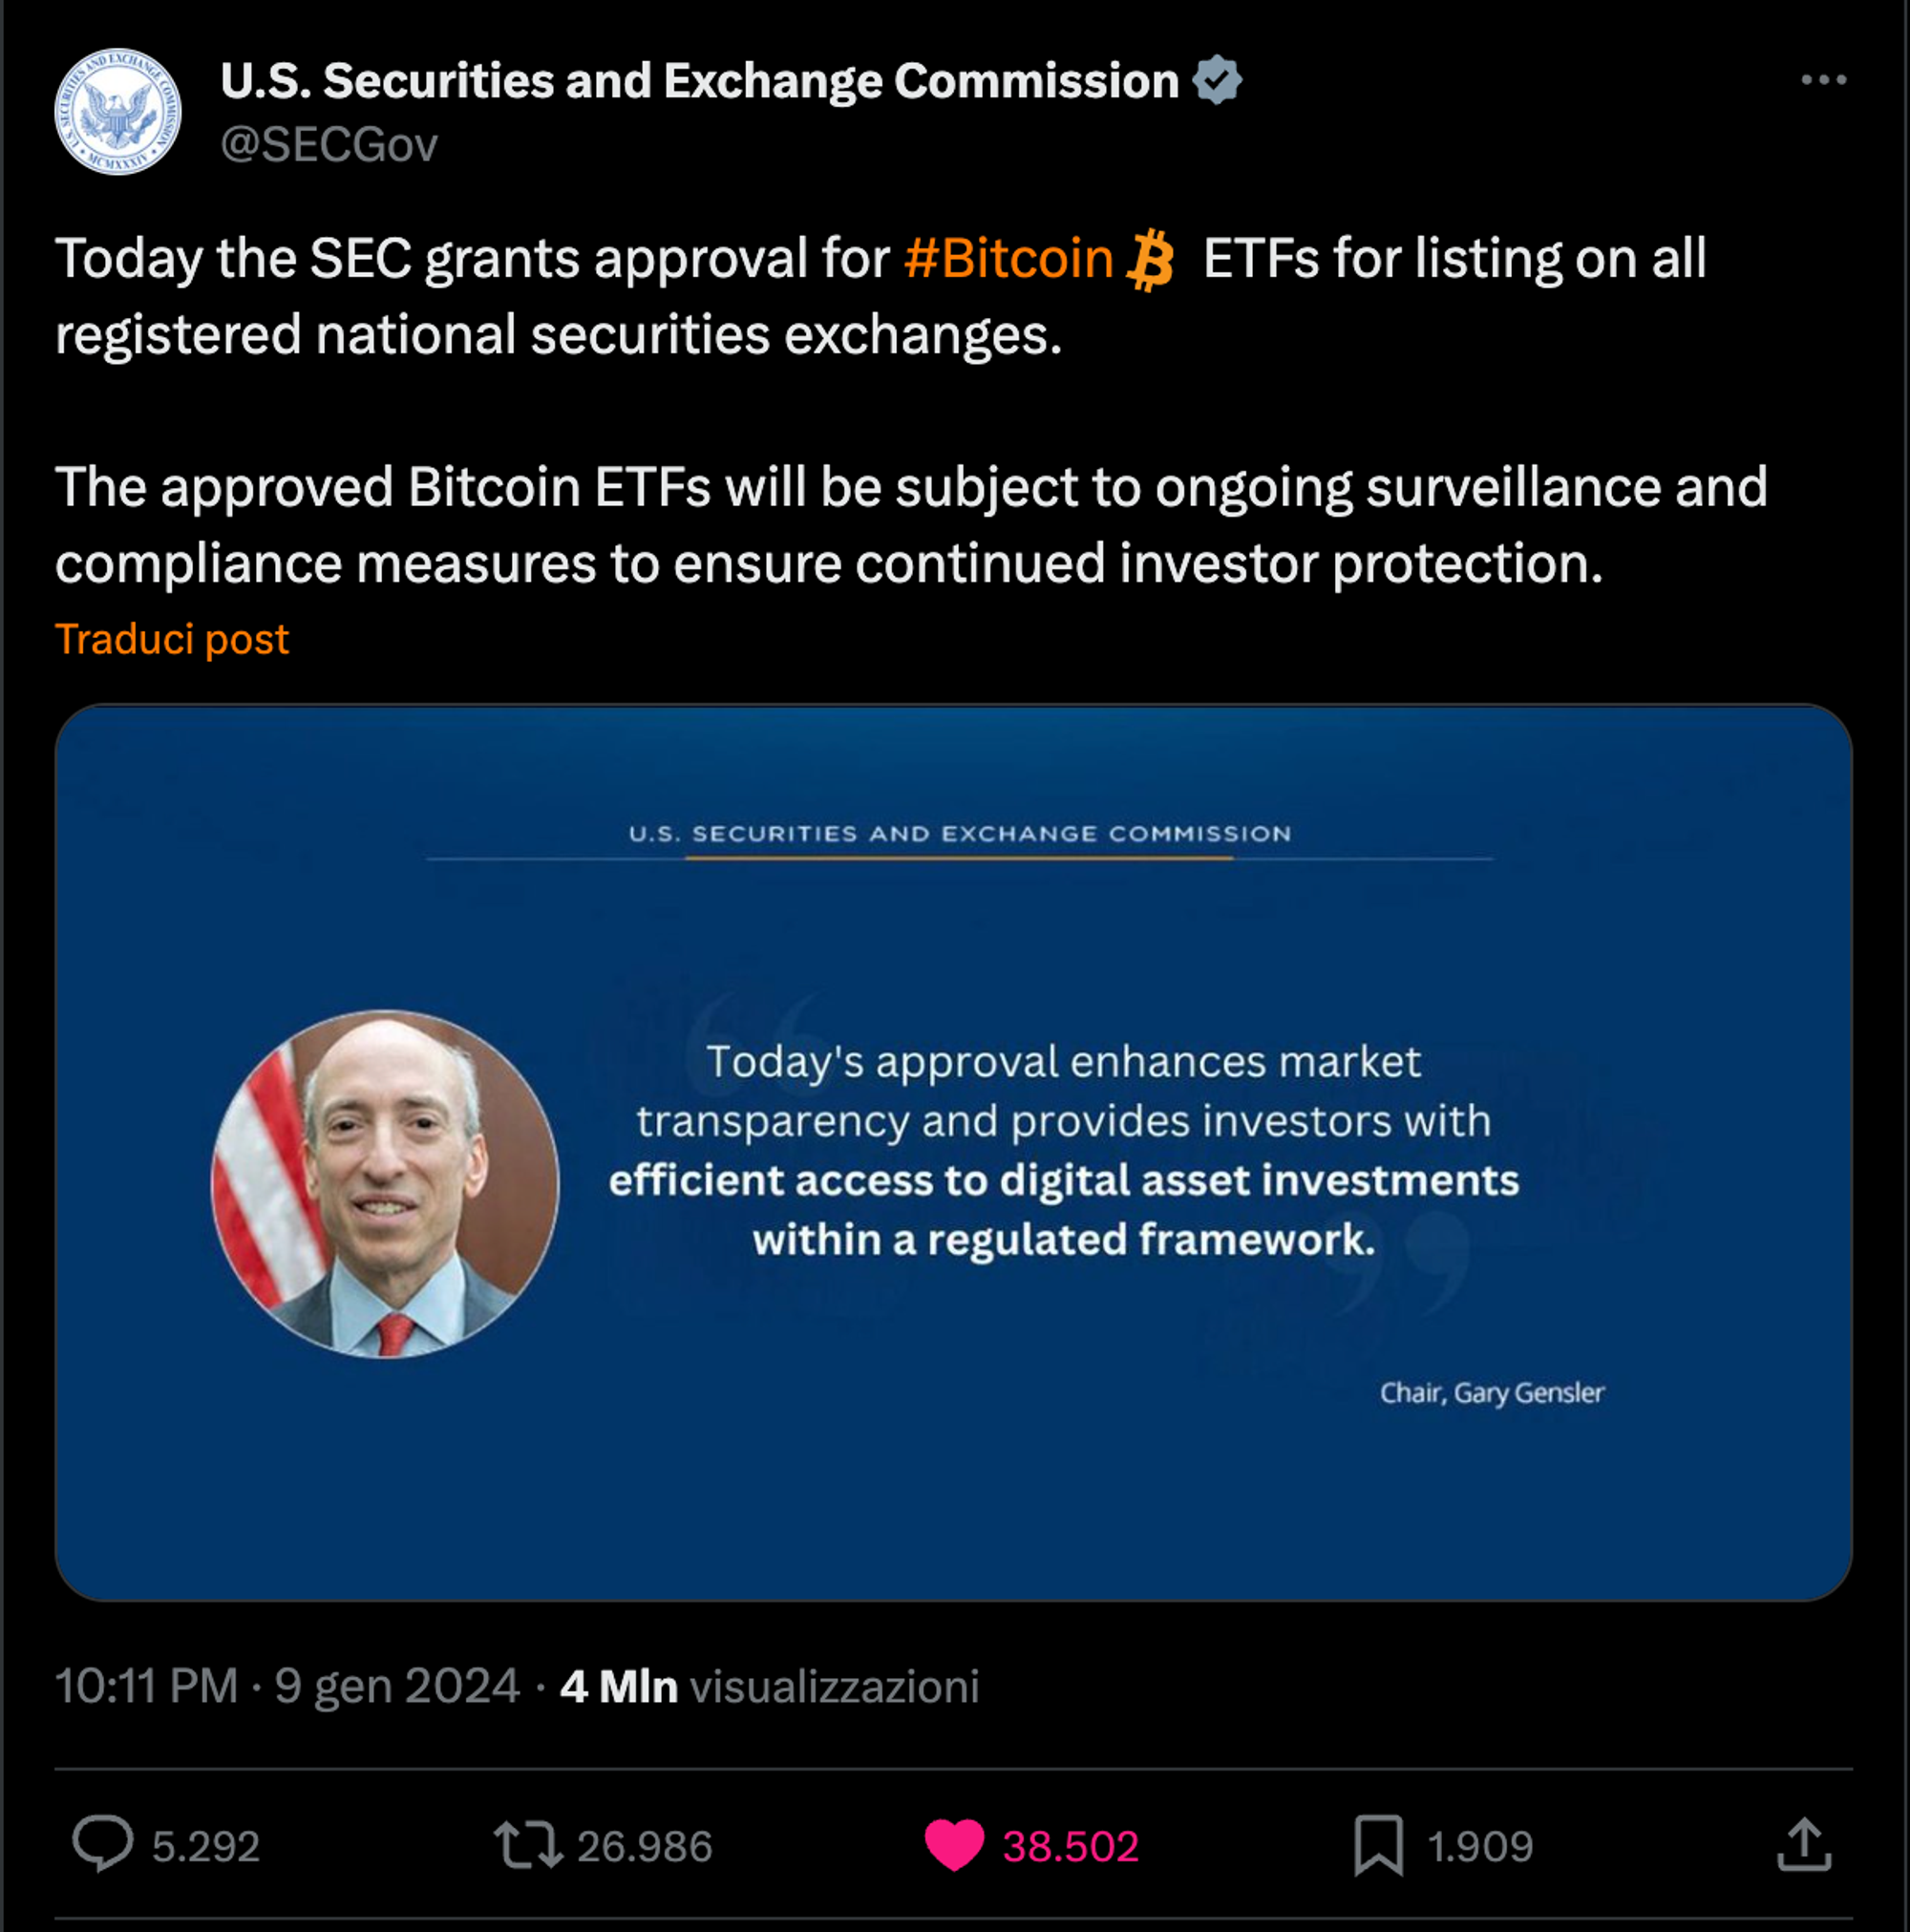Viewport: 1910px width, 1932px height.
Task: Click the 38.502 likes count
Action: point(1070,1846)
